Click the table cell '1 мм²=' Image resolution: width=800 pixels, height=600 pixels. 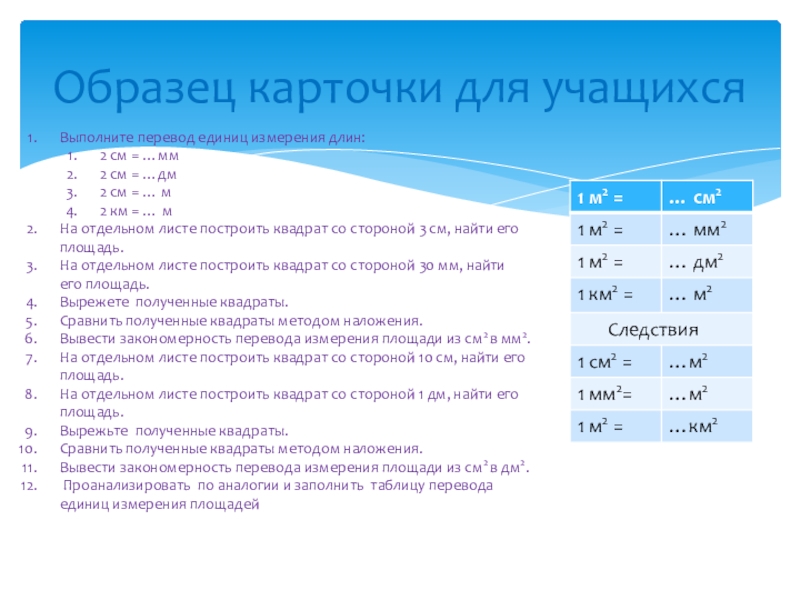[615, 394]
